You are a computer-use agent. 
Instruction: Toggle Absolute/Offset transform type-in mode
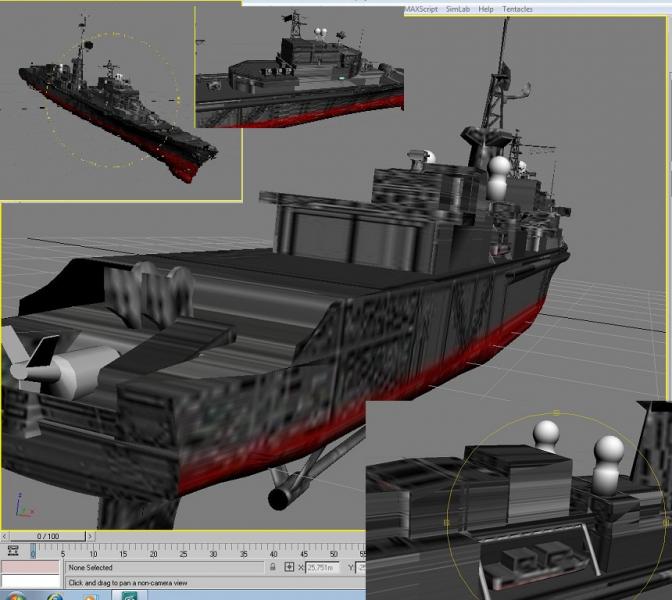pos(289,567)
